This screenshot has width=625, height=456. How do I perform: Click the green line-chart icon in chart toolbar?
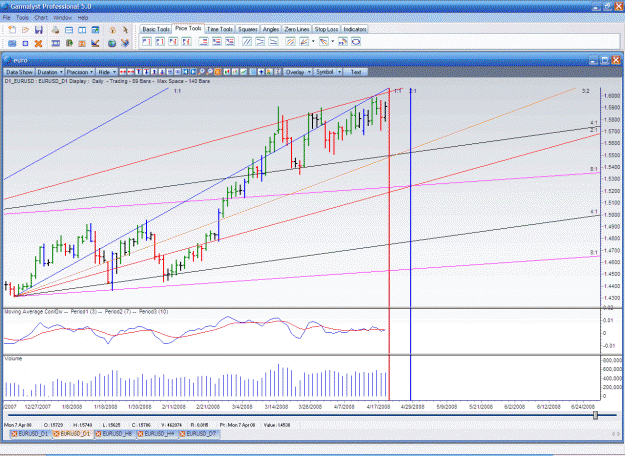pos(243,72)
